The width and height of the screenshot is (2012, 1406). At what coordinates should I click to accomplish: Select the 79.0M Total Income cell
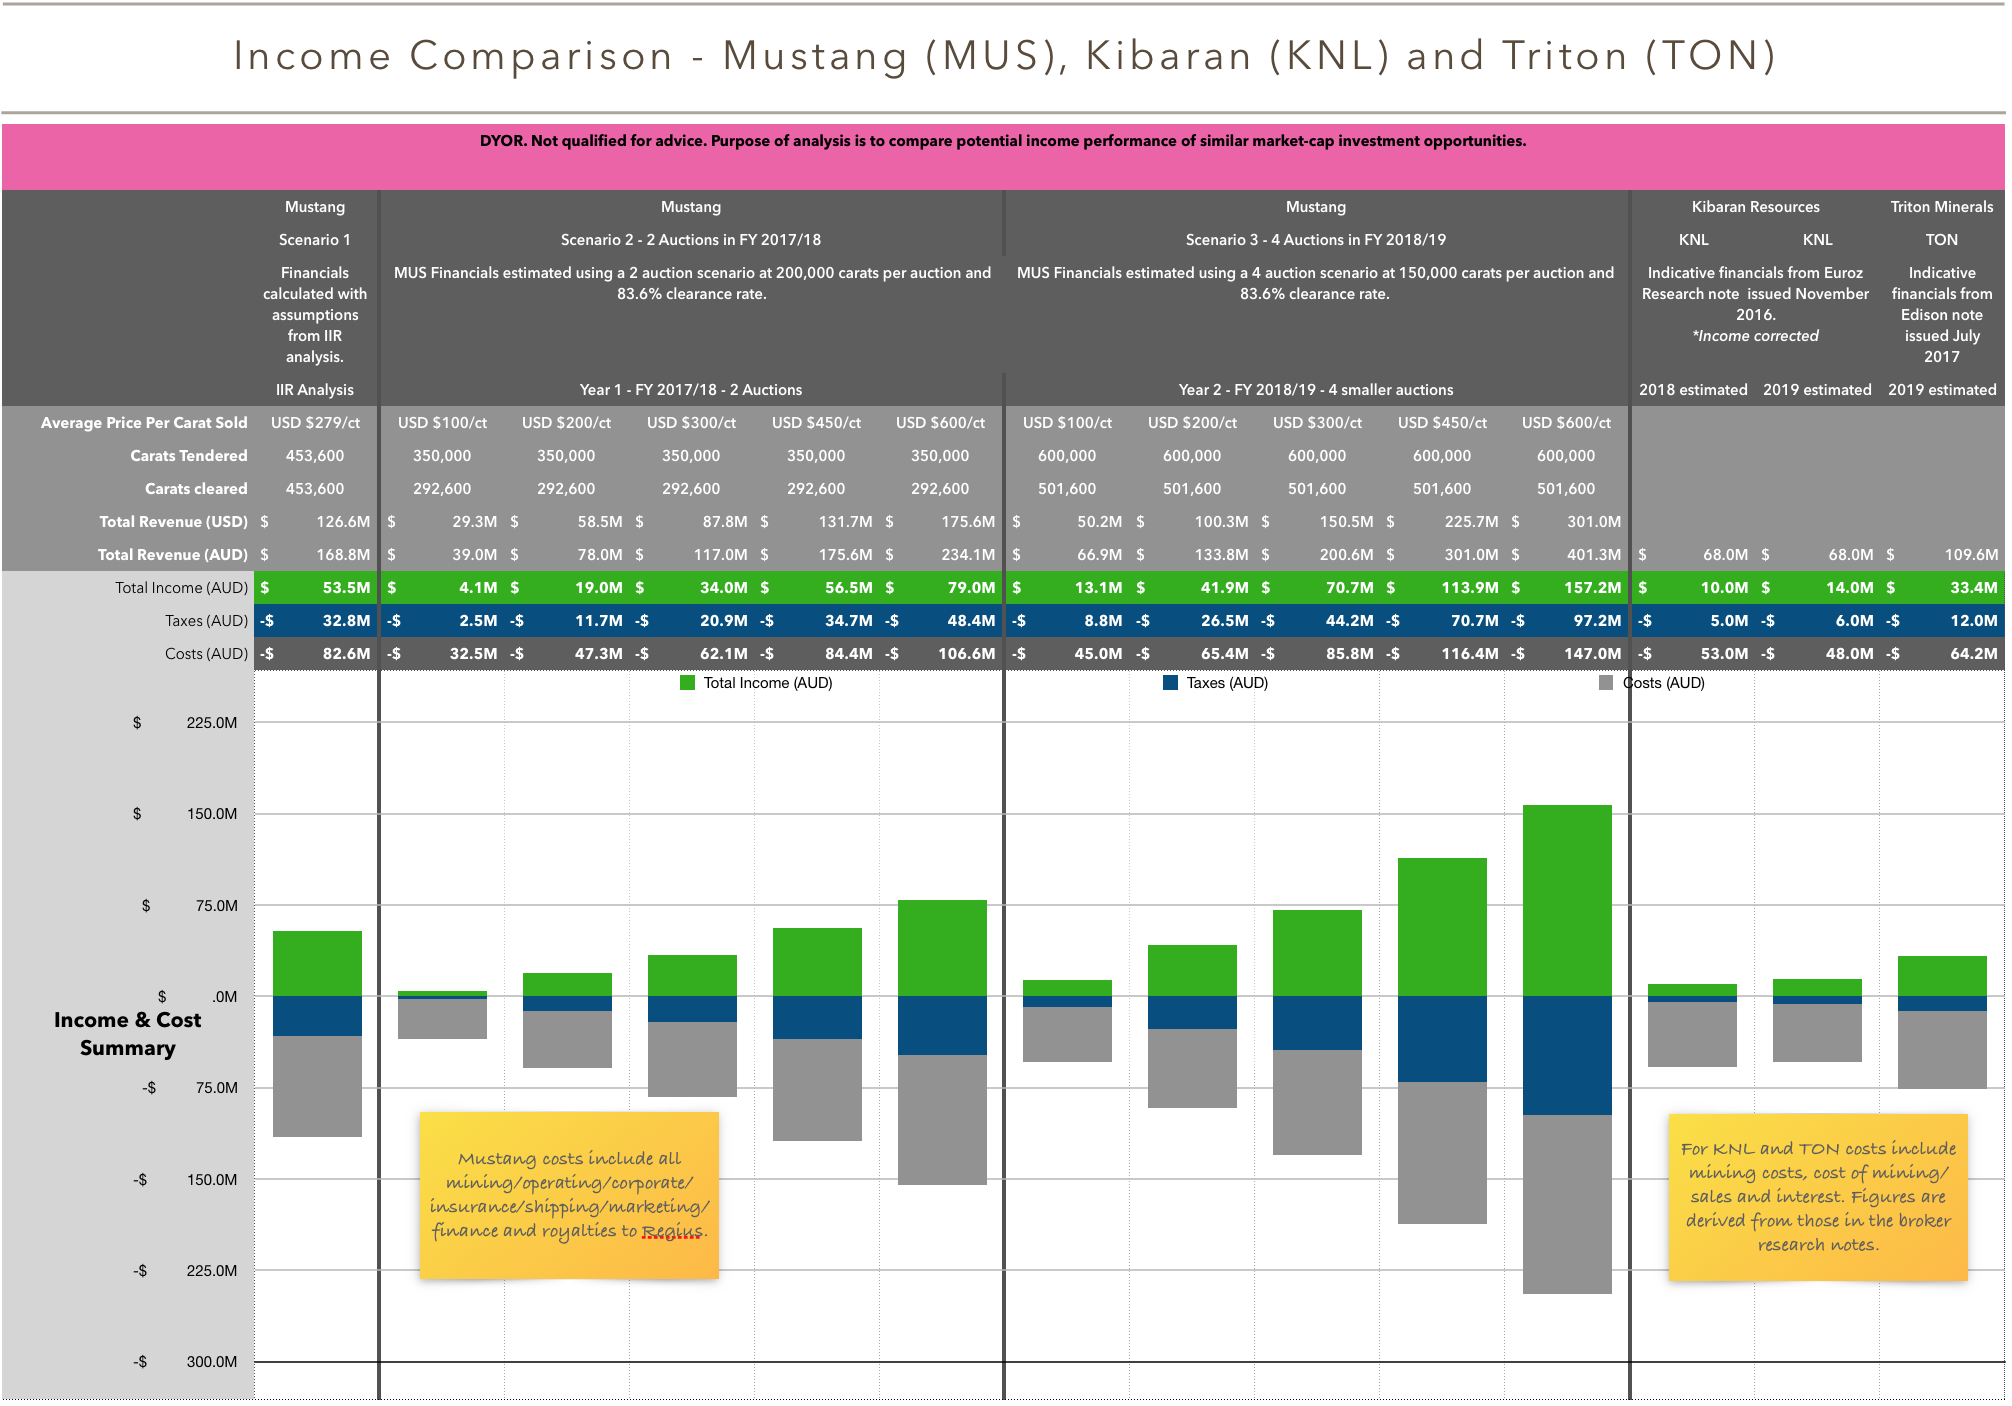pyautogui.click(x=940, y=588)
